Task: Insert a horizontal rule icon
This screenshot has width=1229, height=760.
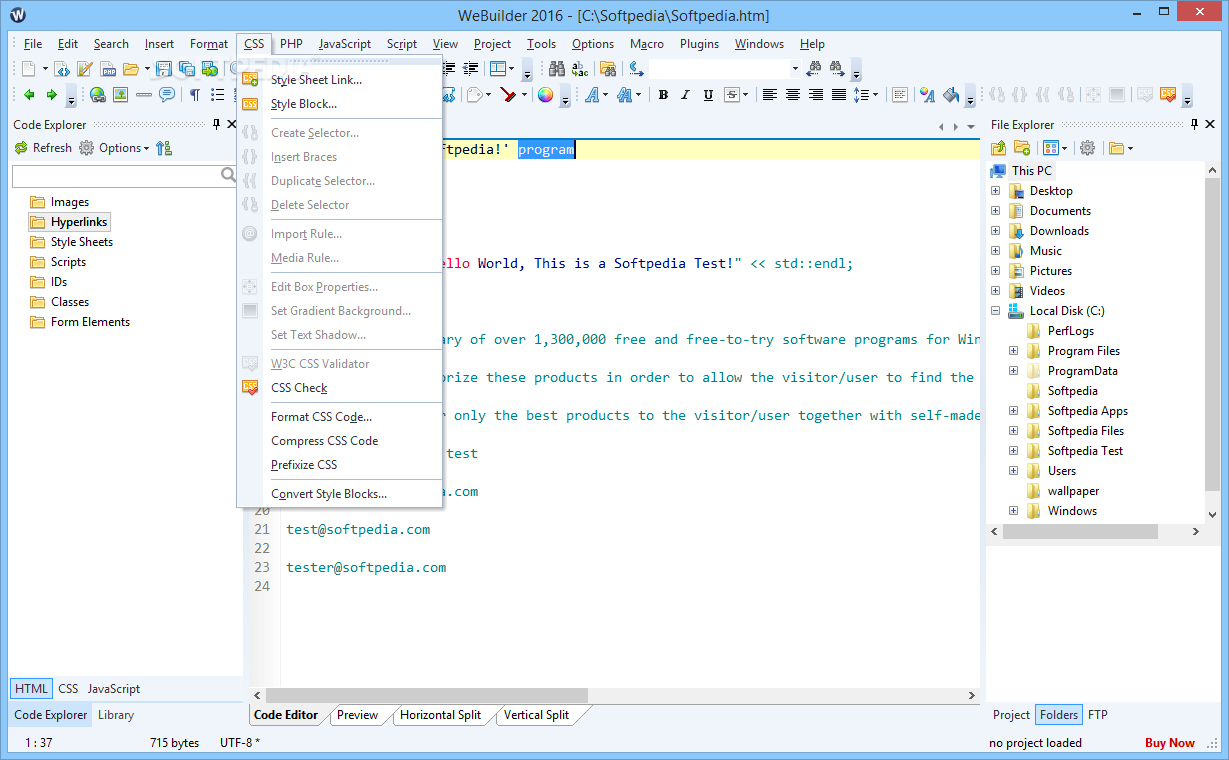Action: [143, 95]
